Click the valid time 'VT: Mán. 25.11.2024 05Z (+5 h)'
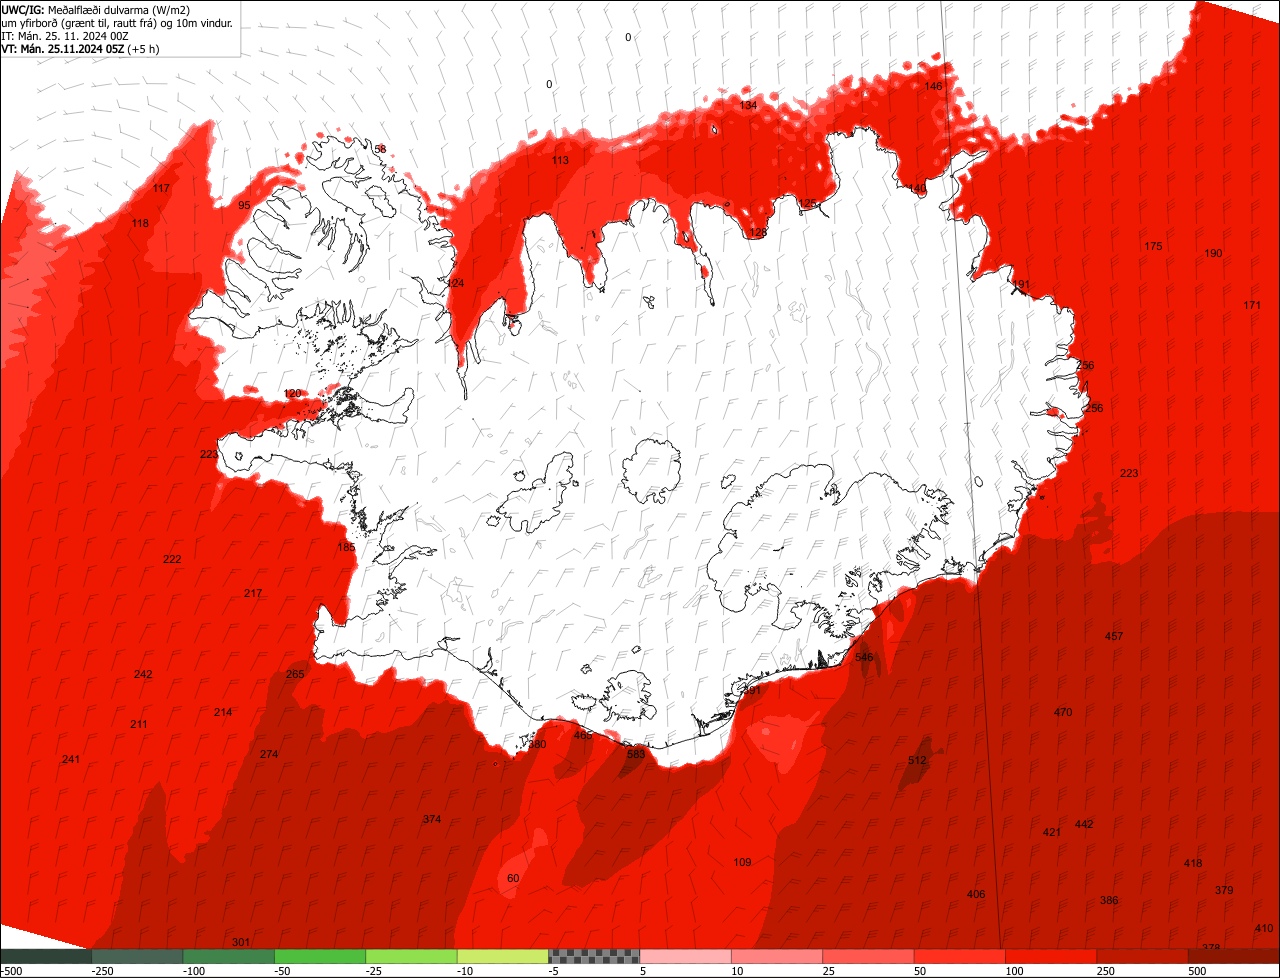The height and width of the screenshot is (978, 1280). coord(80,48)
